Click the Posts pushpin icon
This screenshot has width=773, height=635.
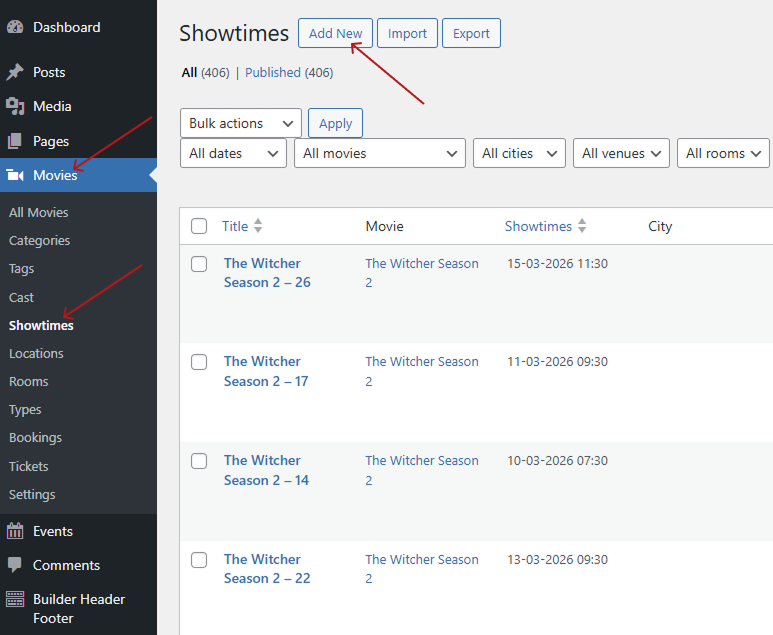tap(15, 72)
